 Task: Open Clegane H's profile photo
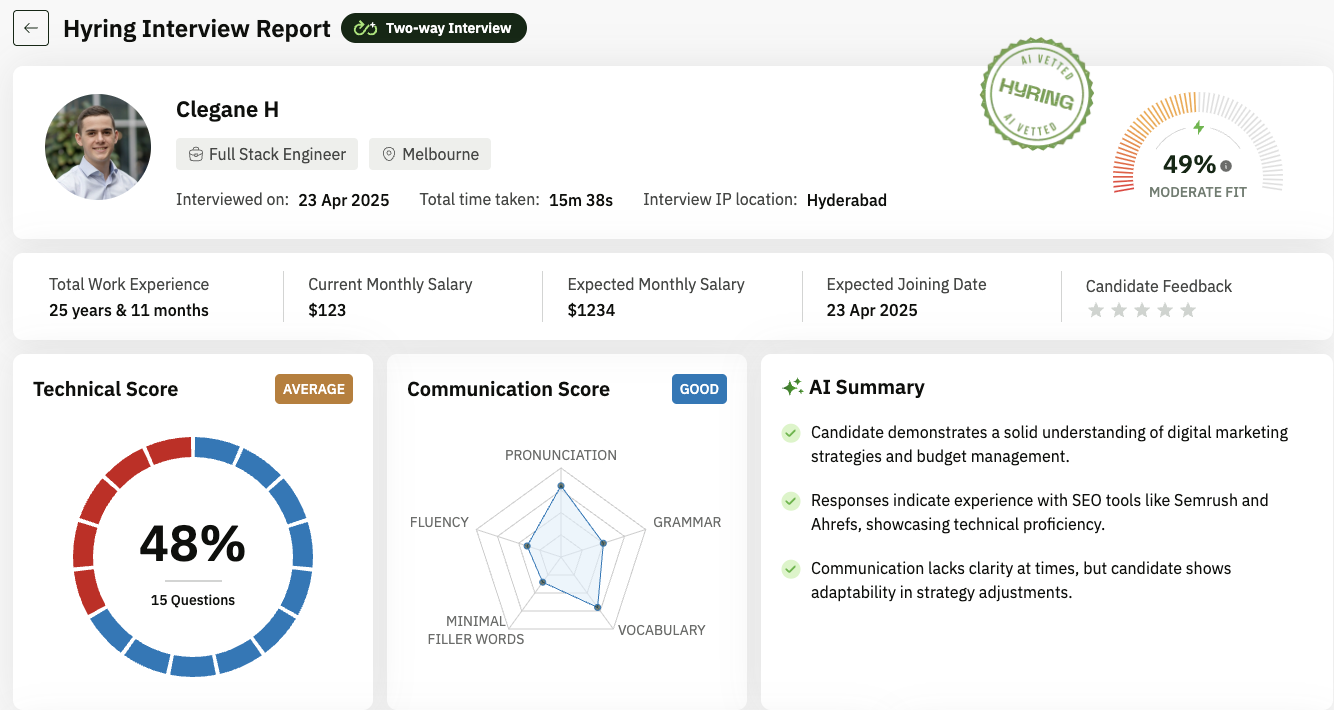[x=98, y=147]
